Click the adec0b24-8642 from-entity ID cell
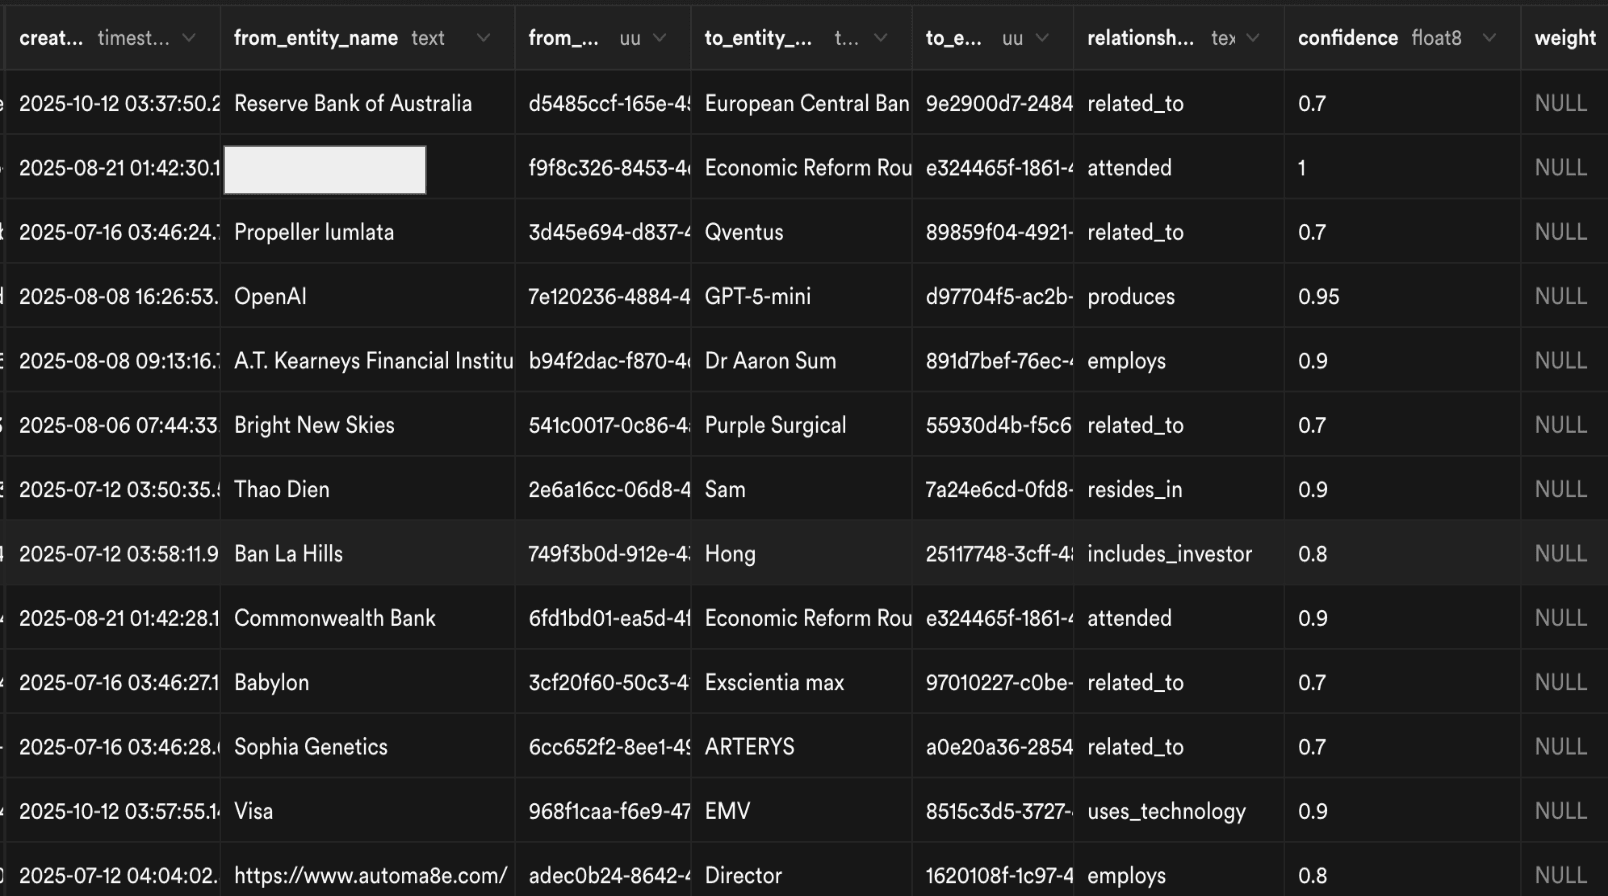1608x896 pixels. click(603, 871)
